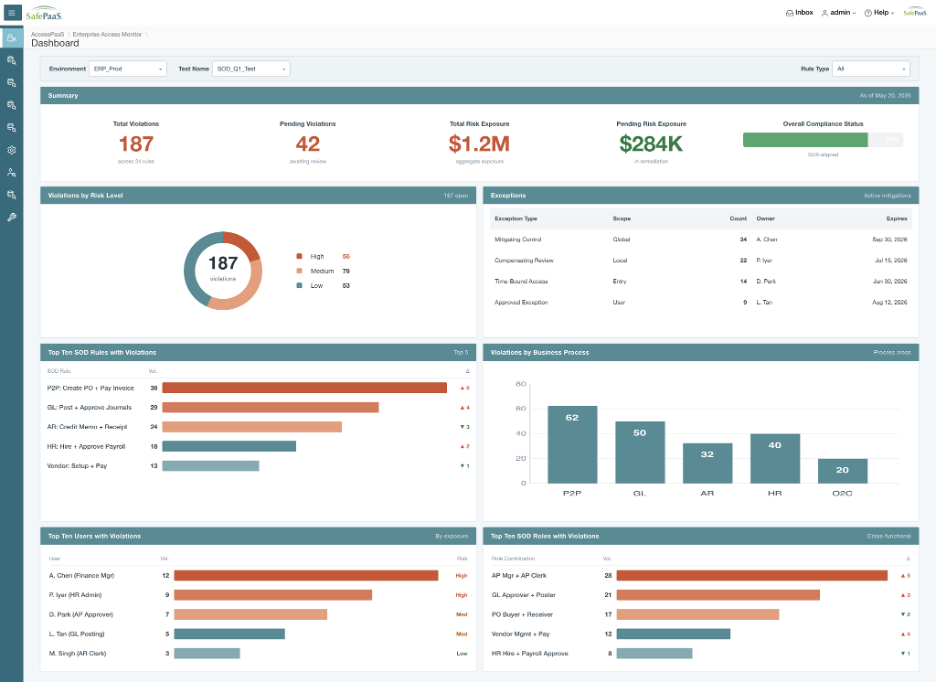The height and width of the screenshot is (682, 936).
Task: Click the Vendor: Setup + Pay rule
Action: 77,466
